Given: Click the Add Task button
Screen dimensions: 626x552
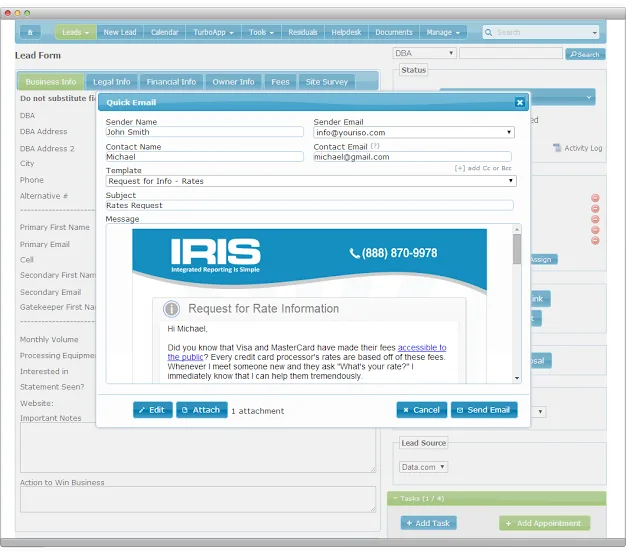Looking at the screenshot, I should (x=428, y=523).
